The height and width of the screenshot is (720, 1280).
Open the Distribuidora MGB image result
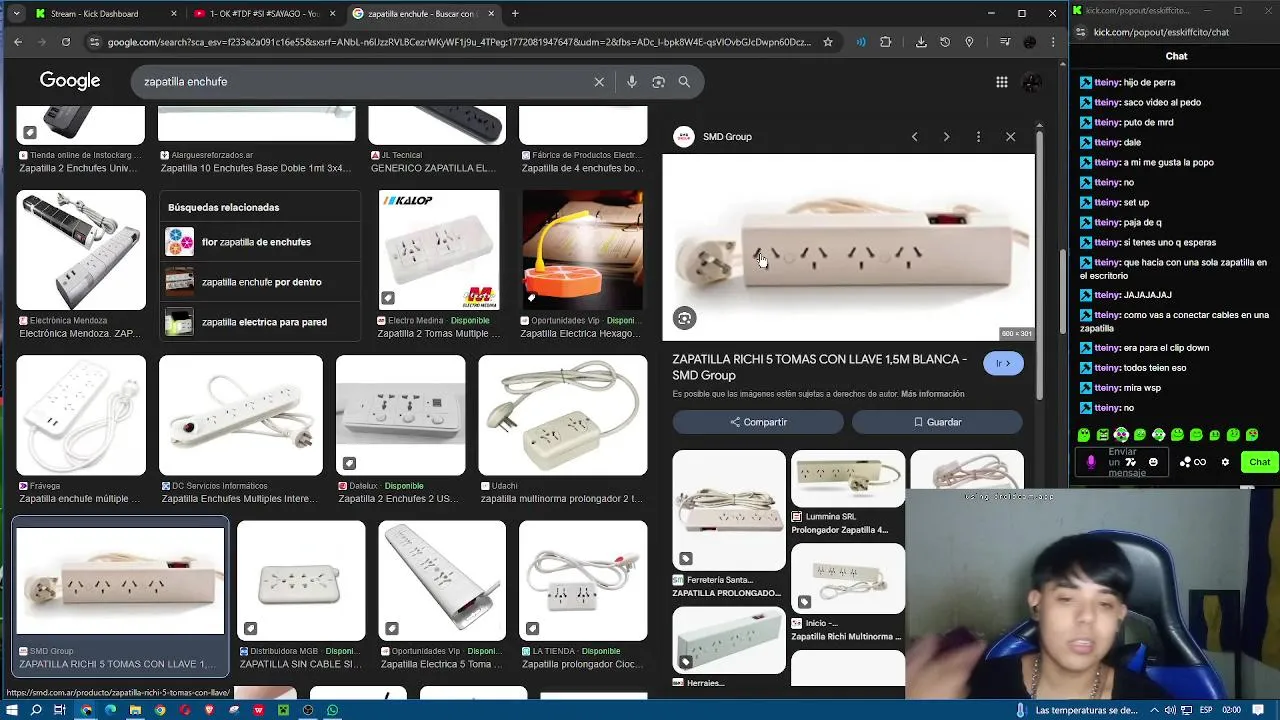301,580
